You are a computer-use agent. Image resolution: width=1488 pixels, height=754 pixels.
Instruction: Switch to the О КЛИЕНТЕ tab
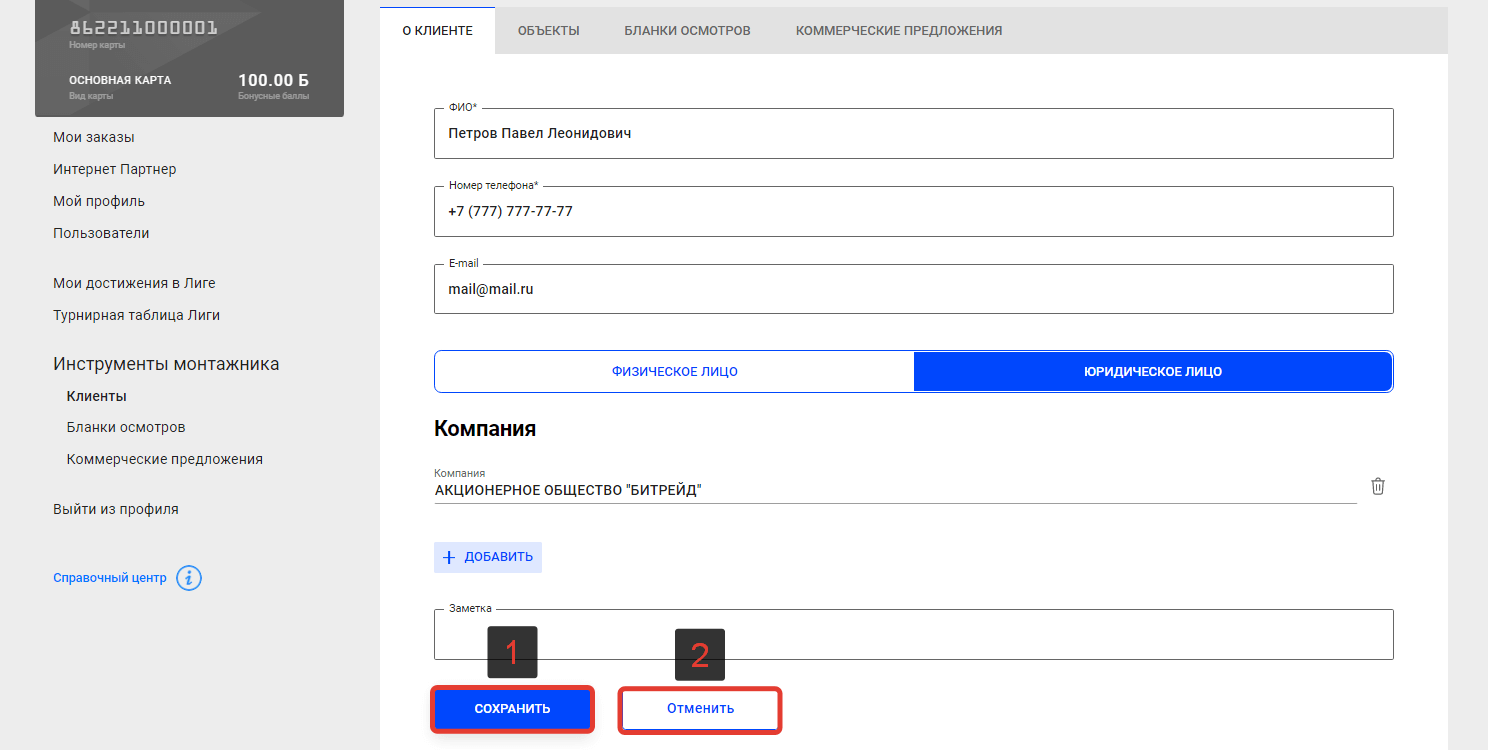437,31
